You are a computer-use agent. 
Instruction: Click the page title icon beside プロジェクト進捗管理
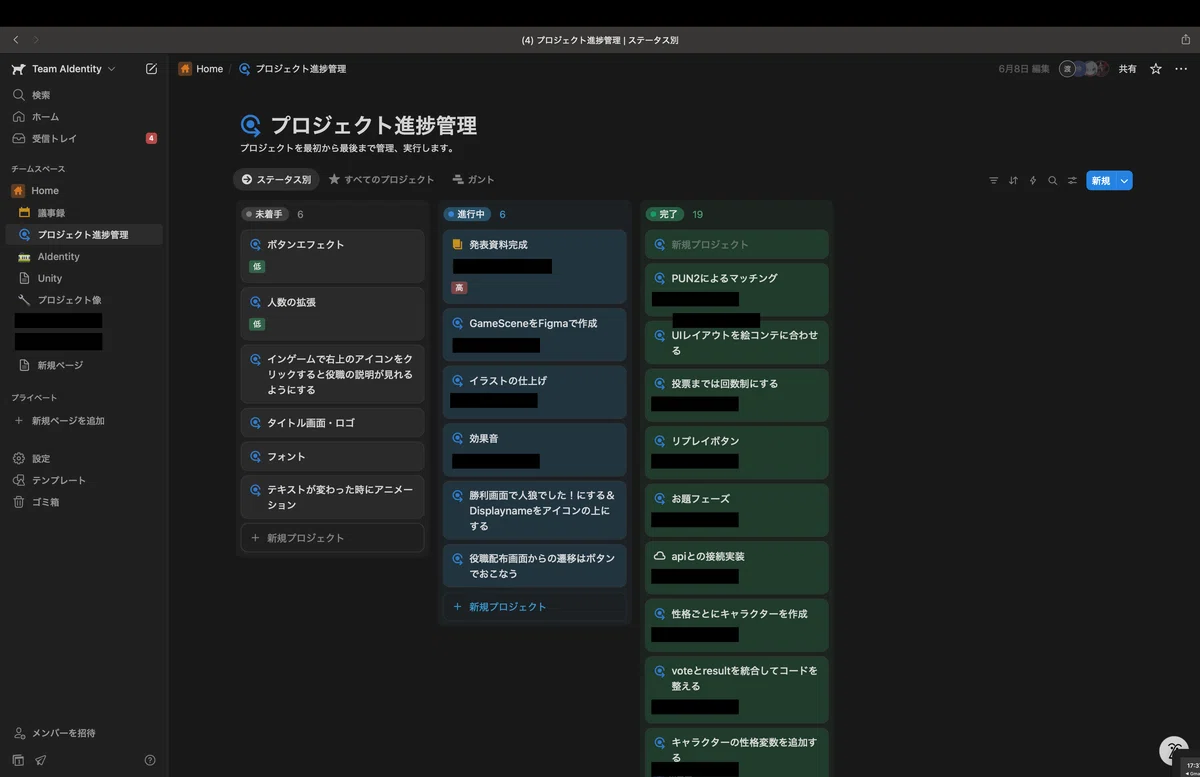251,126
